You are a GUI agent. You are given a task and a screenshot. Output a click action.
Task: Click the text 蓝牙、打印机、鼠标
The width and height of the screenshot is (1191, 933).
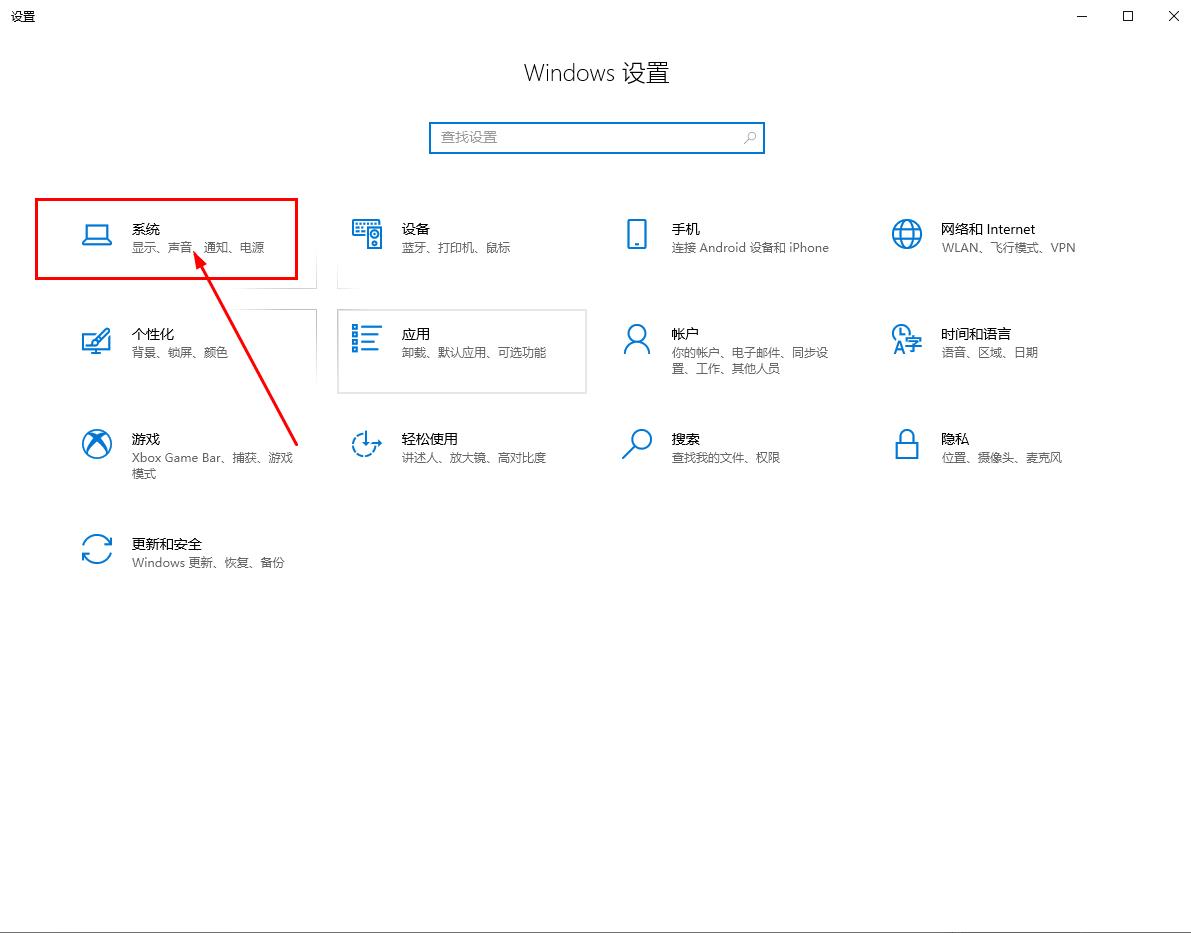[x=456, y=248]
